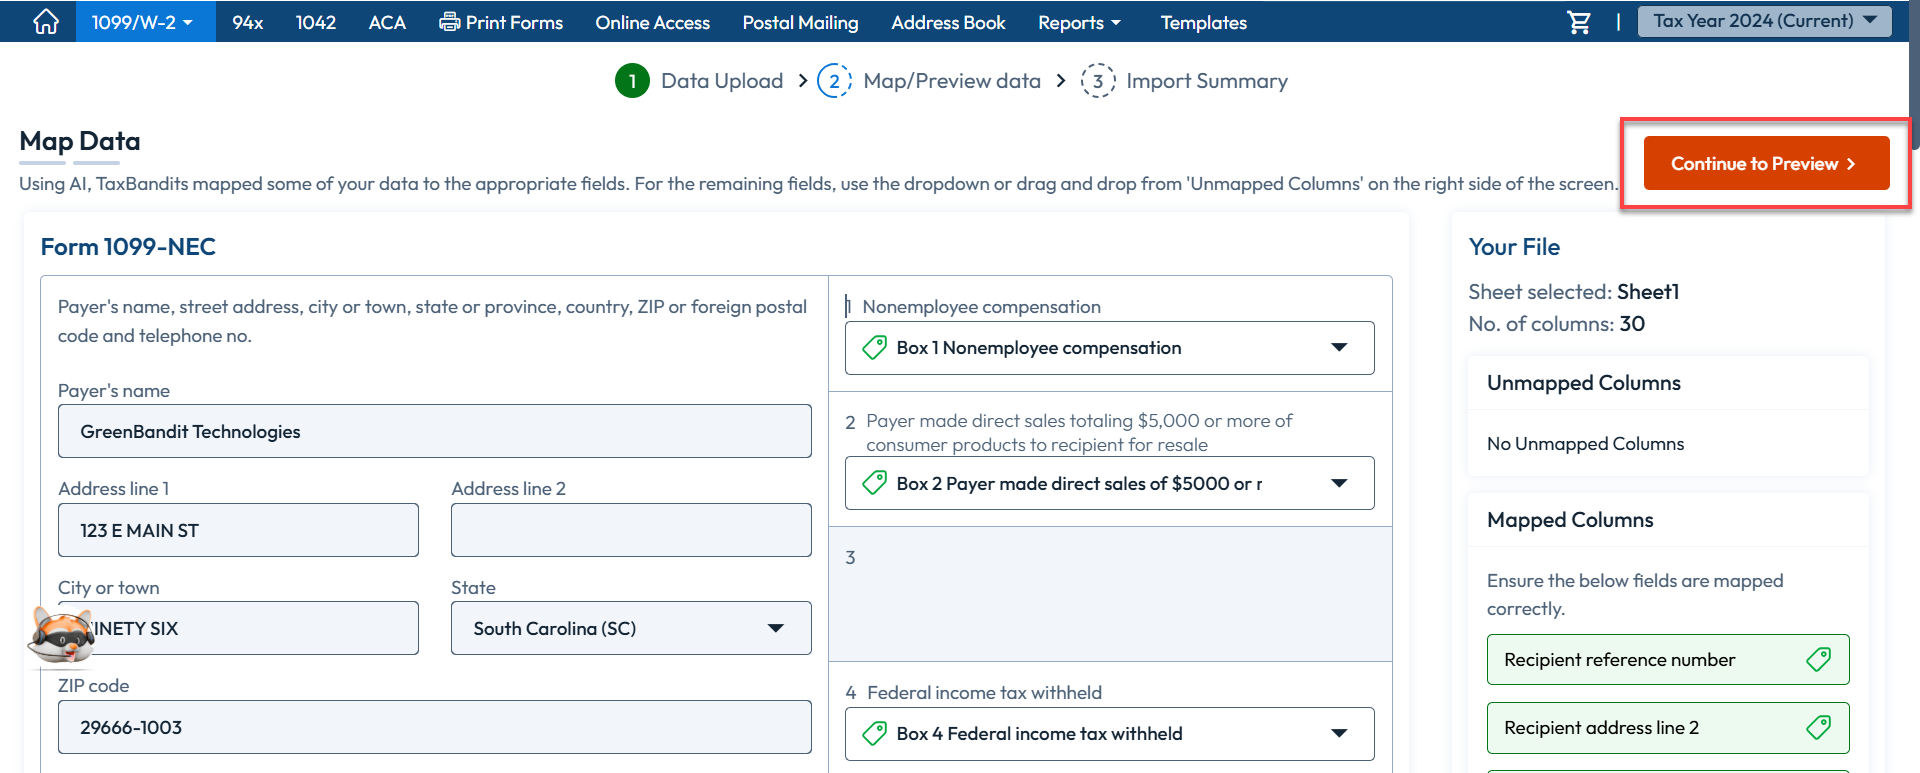The width and height of the screenshot is (1920, 773).
Task: Click the Import Summary step label
Action: [x=1207, y=81]
